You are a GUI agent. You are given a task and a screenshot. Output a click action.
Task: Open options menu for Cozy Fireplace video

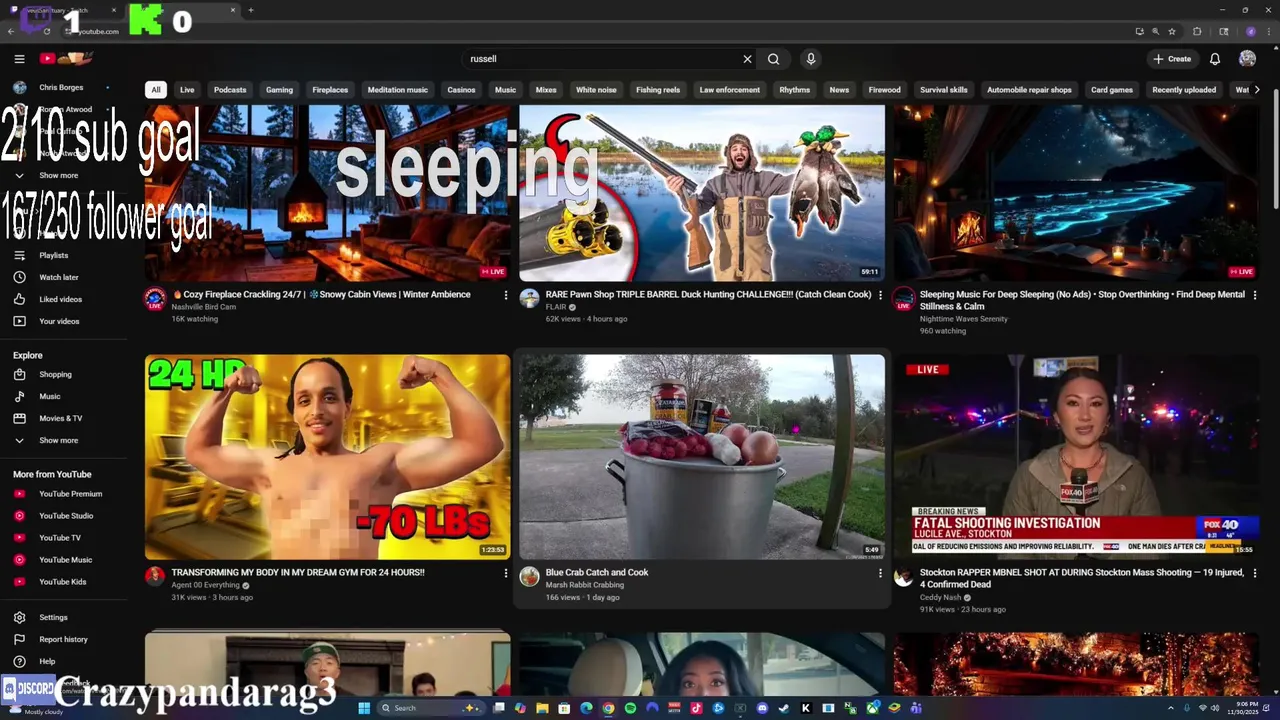click(505, 295)
